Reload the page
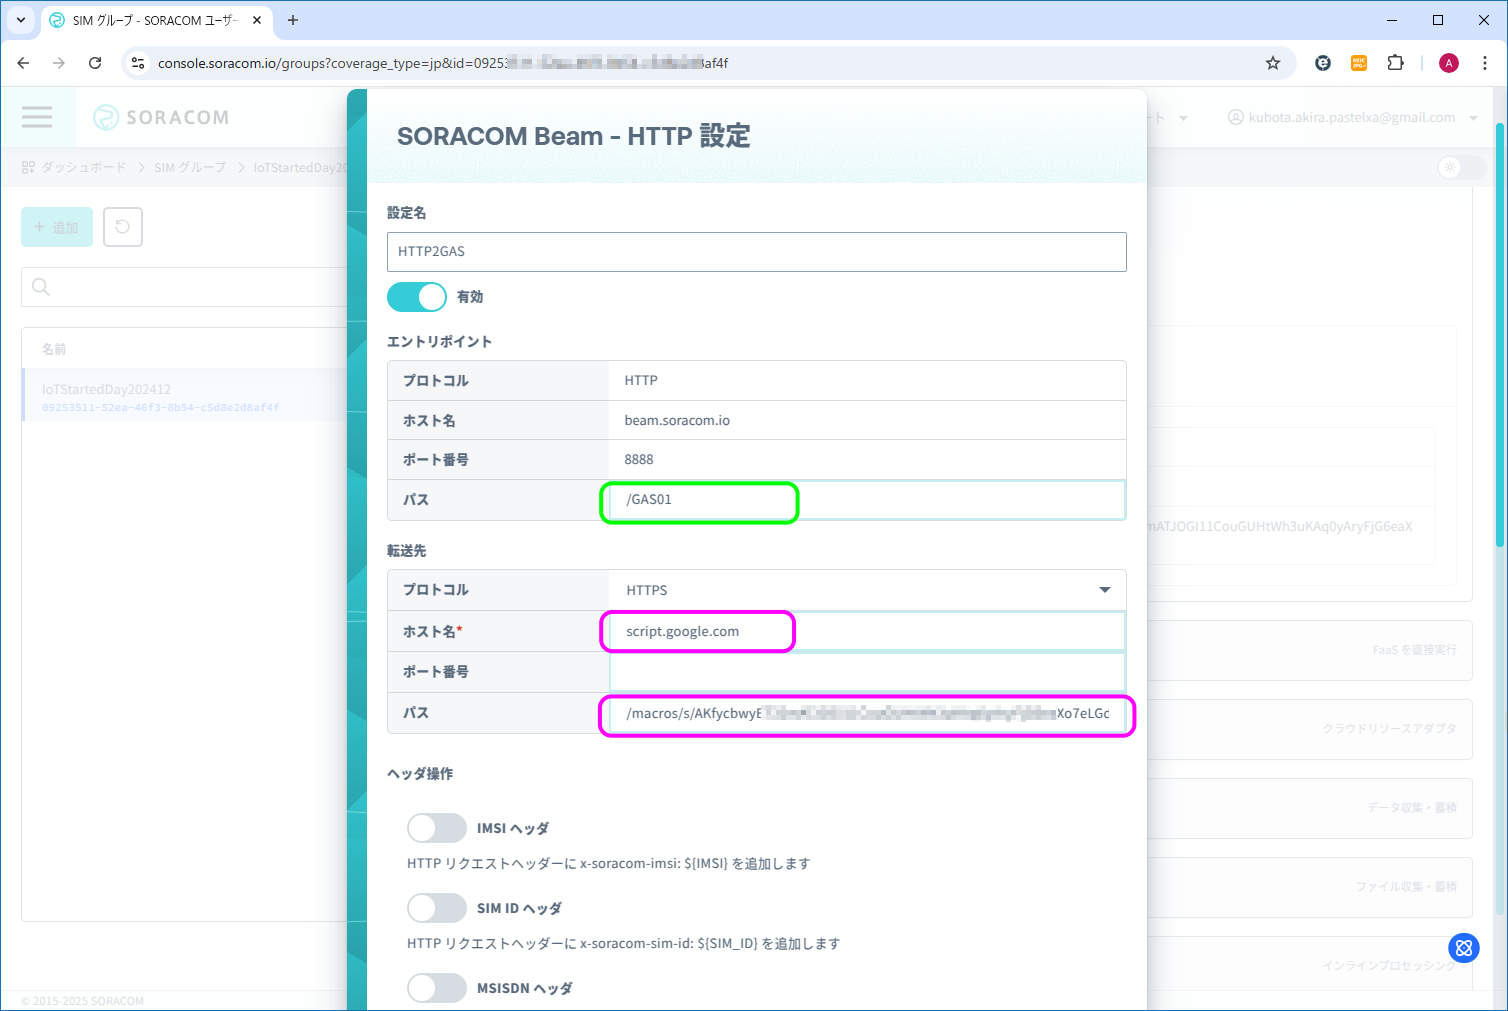The height and width of the screenshot is (1011, 1508). (x=95, y=63)
